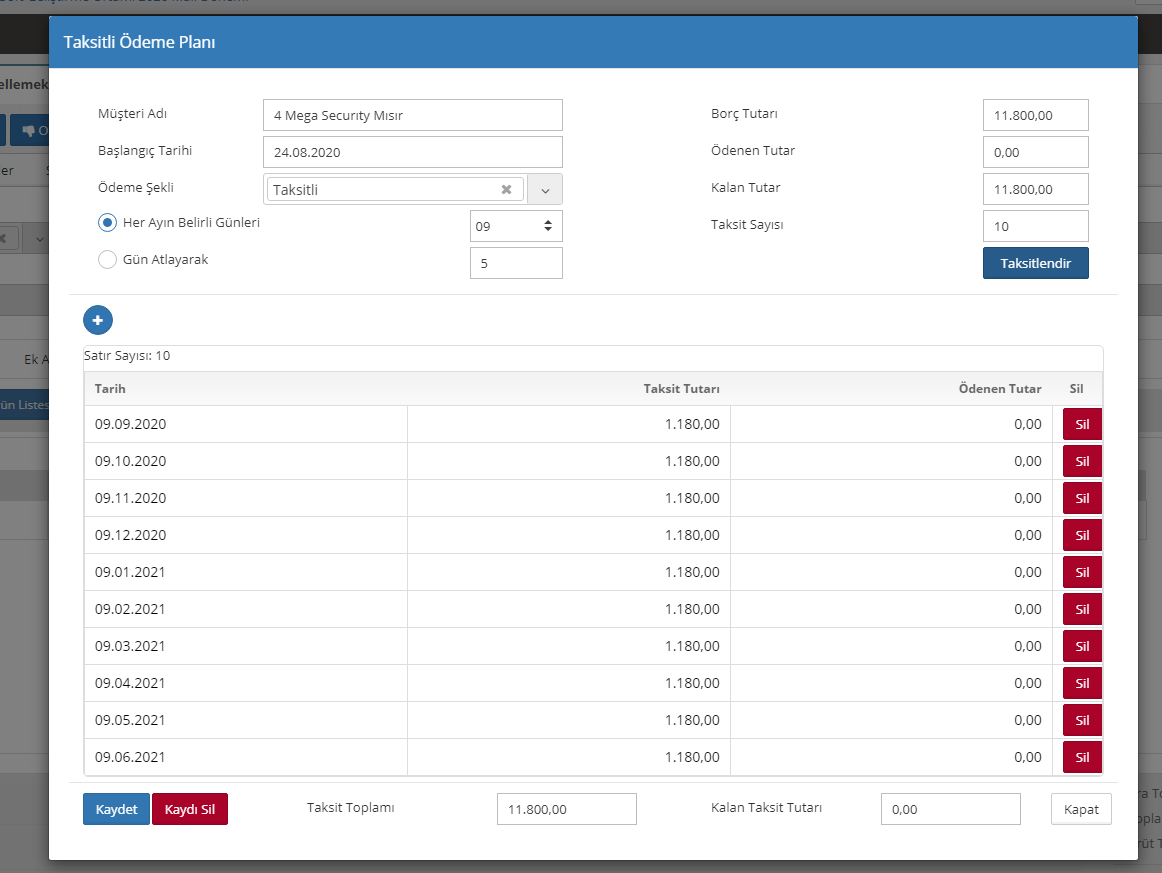Screen dimensions: 1162x873
Task: Clear the Taksitli selection with the X icon
Action: 506,189
